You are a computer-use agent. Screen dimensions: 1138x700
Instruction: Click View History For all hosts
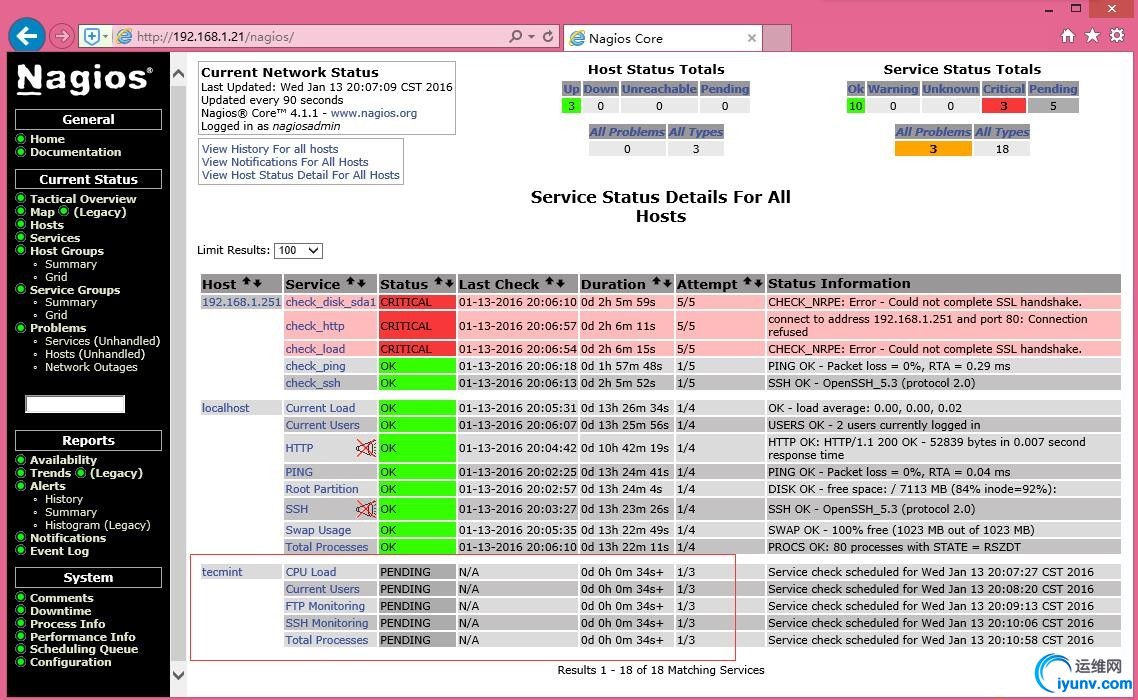click(x=270, y=149)
